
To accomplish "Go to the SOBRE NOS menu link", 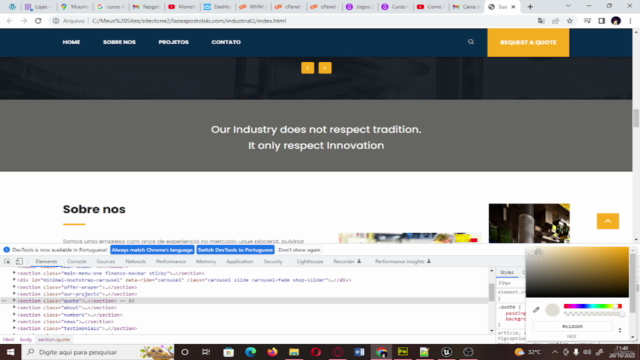I will tap(119, 42).
